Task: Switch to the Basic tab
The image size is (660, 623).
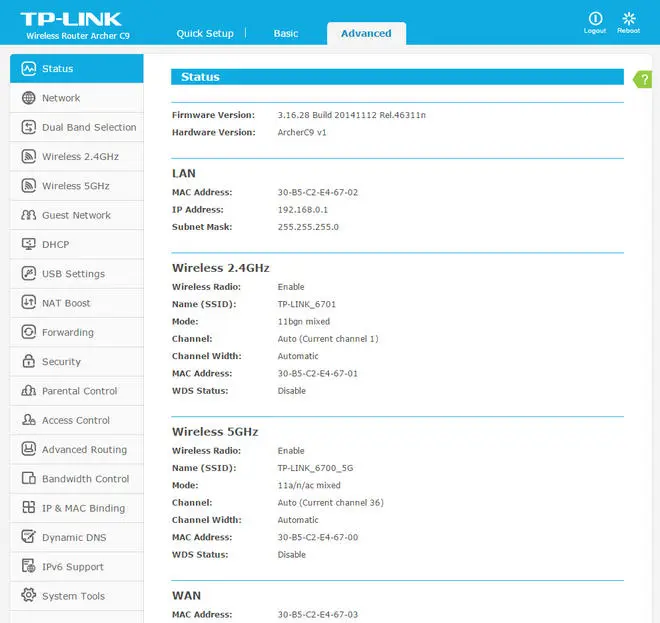Action: tap(286, 33)
